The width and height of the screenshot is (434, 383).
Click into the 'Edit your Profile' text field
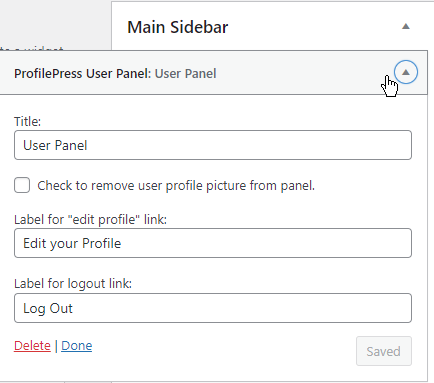[213, 243]
